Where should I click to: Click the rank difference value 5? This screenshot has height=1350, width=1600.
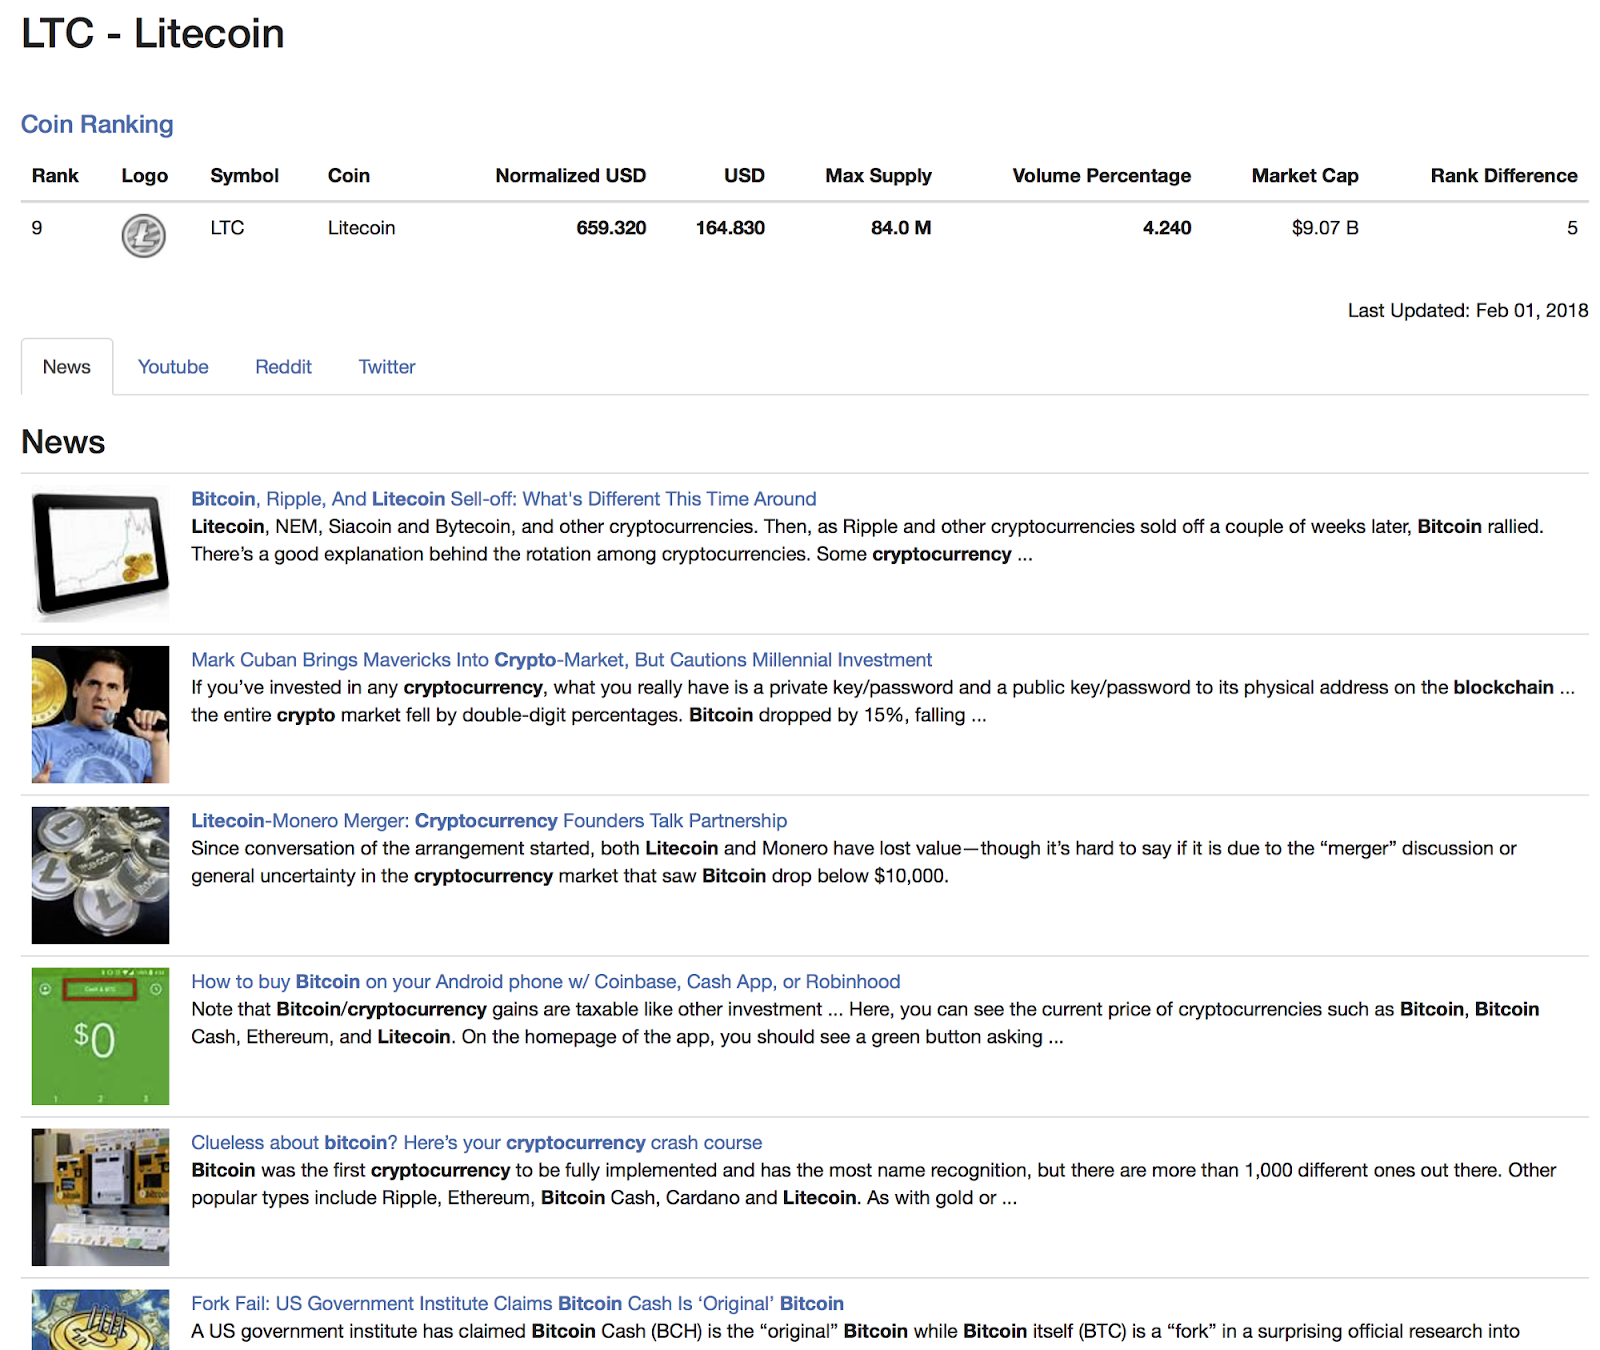click(x=1572, y=228)
